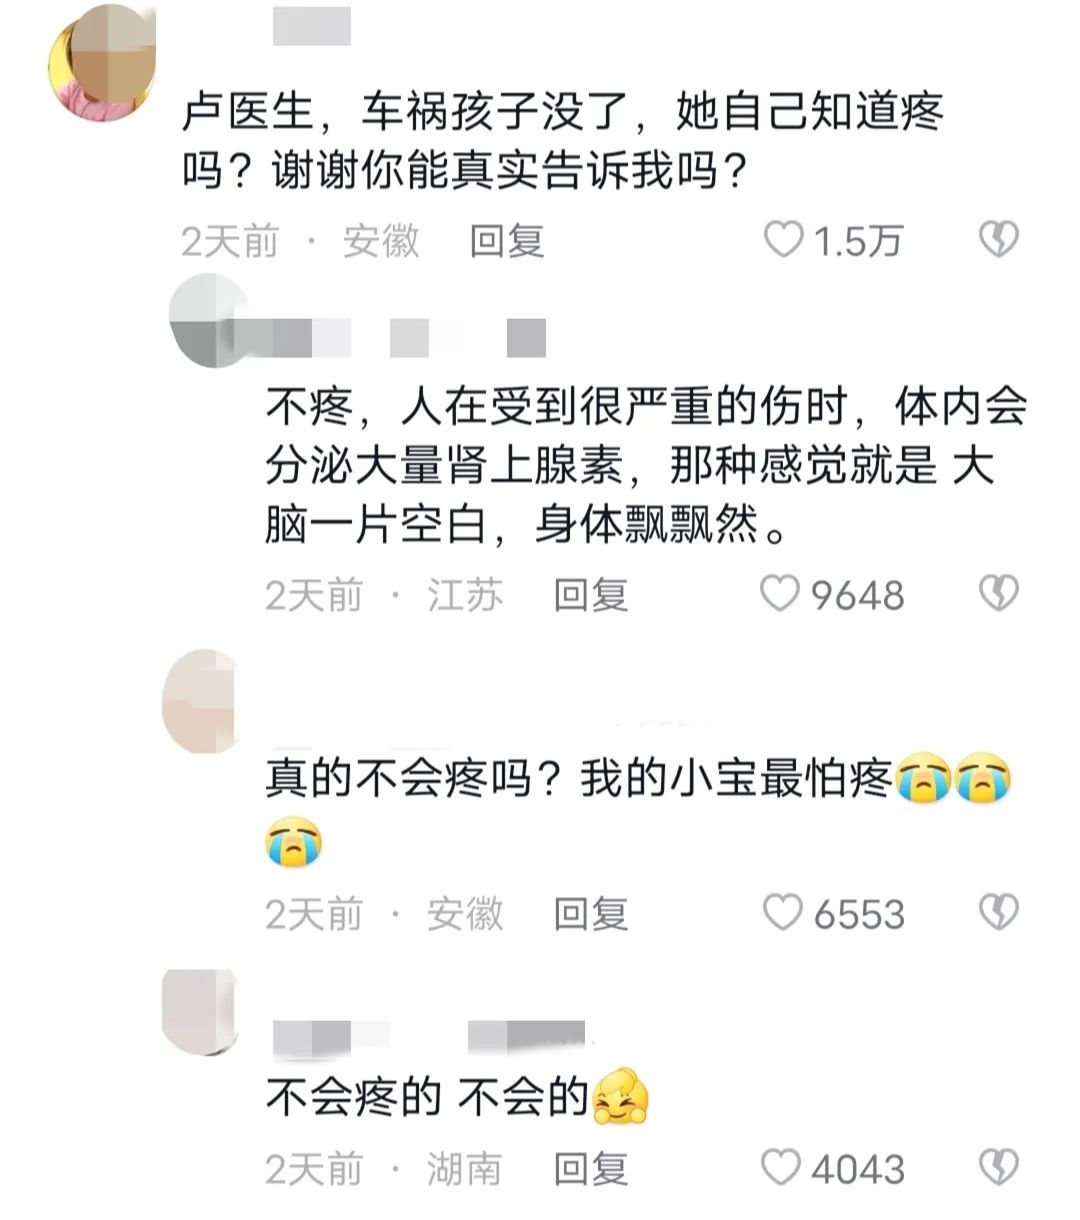Dislike the 安徽 crying-emoji reply
Viewport: 1080px width, 1220px height.
point(997,912)
